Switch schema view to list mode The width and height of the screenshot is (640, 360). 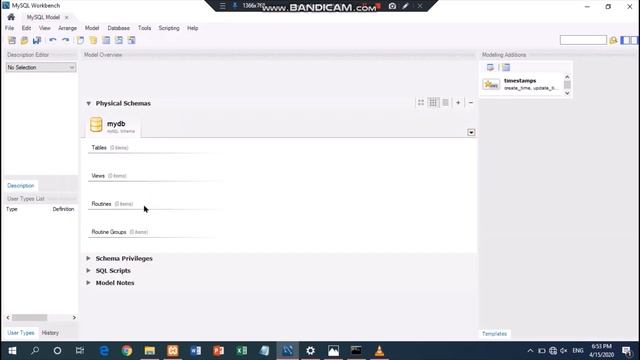(x=445, y=103)
